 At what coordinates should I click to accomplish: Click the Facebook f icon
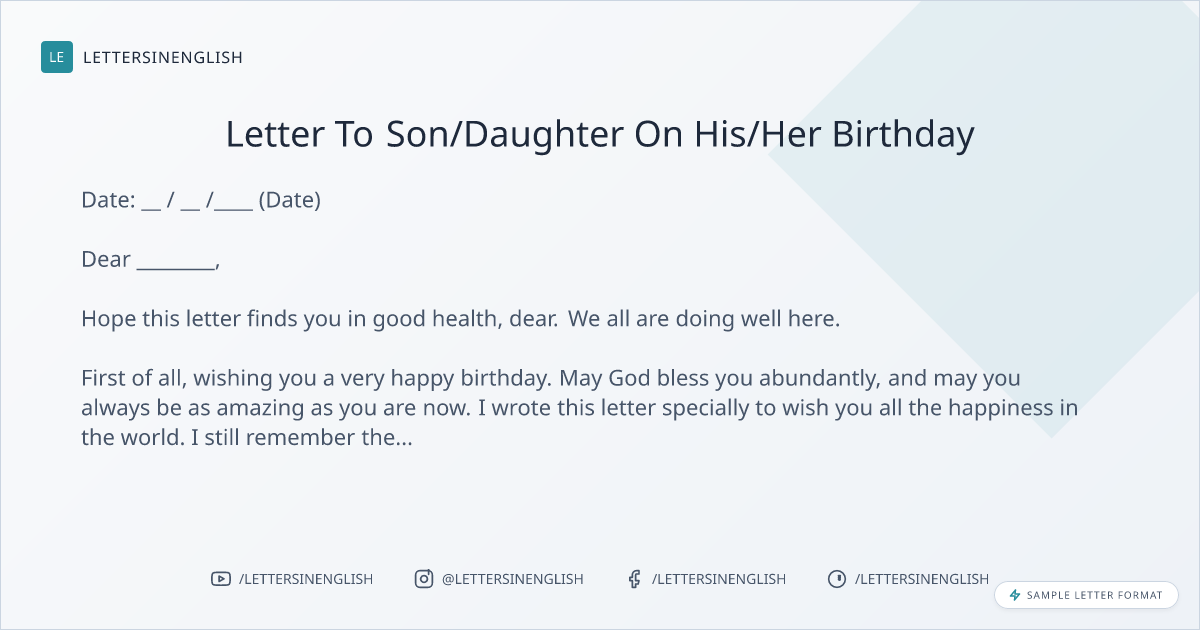(634, 579)
